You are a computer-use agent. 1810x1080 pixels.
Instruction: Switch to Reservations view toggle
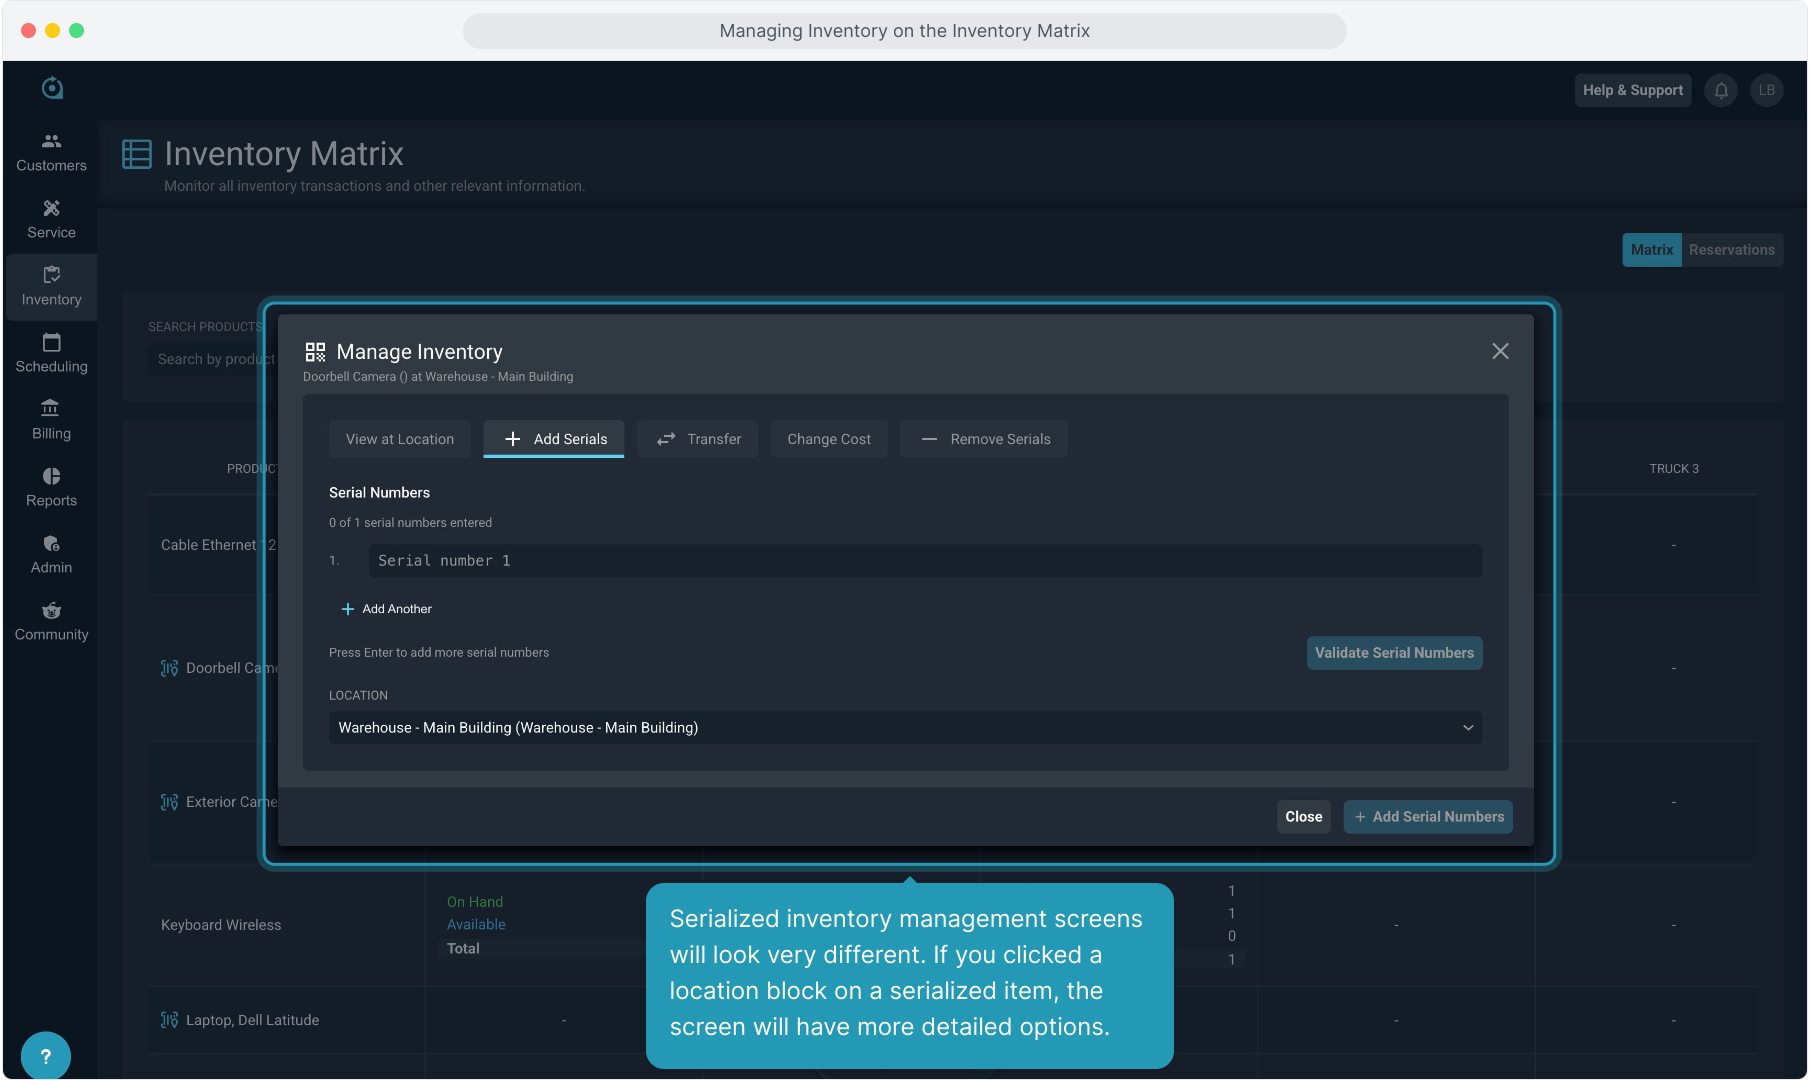[x=1731, y=250]
